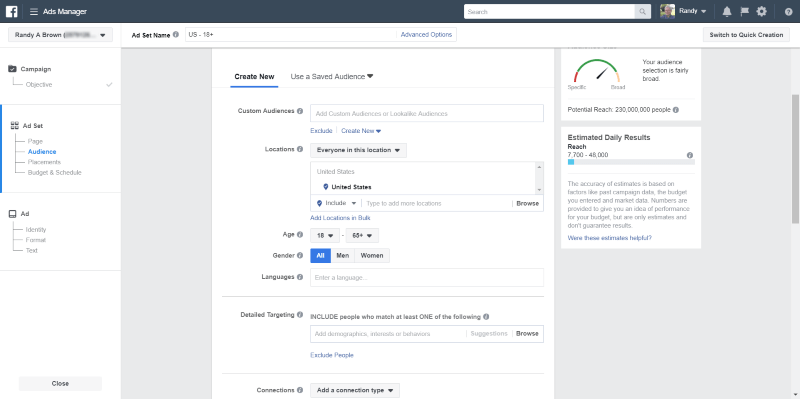Click the search magnifier button

(x=642, y=12)
